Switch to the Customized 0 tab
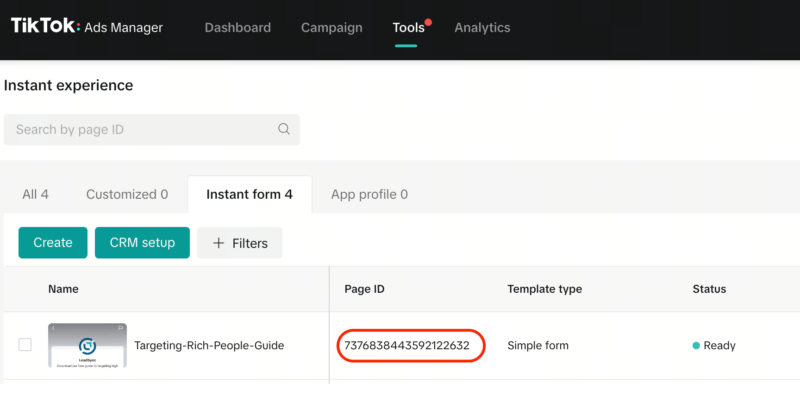The width and height of the screenshot is (800, 403). click(x=126, y=194)
